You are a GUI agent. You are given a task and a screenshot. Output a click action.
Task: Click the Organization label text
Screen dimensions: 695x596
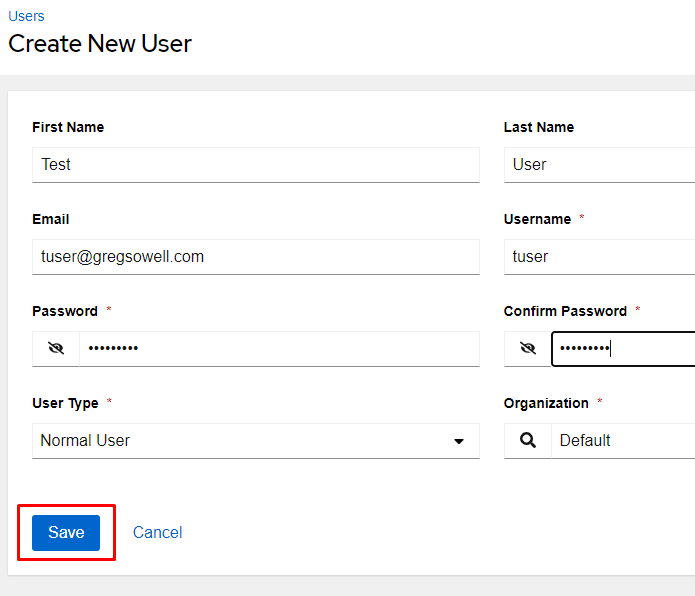pos(546,403)
